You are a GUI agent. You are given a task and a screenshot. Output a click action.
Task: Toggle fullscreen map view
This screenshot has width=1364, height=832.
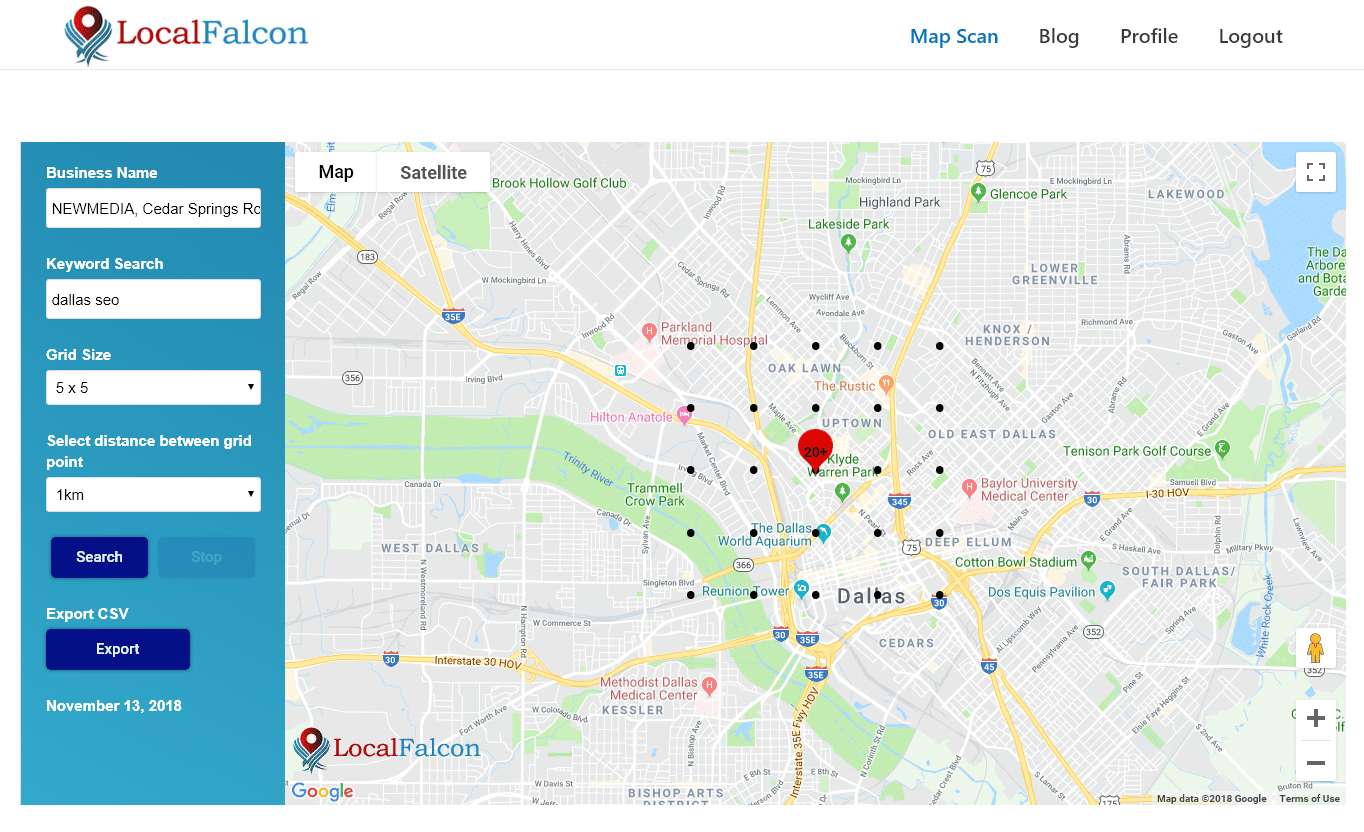point(1316,171)
